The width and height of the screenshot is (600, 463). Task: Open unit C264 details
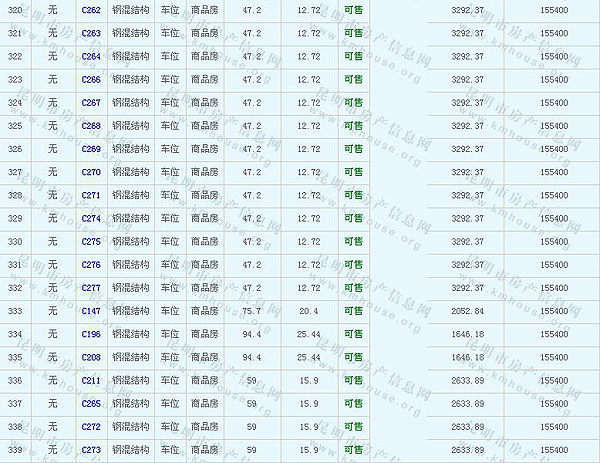point(91,56)
